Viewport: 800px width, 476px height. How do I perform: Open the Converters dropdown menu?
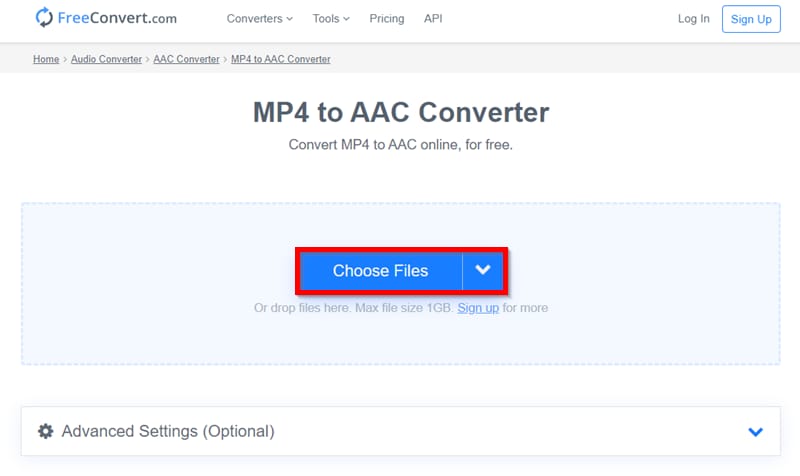pyautogui.click(x=260, y=19)
